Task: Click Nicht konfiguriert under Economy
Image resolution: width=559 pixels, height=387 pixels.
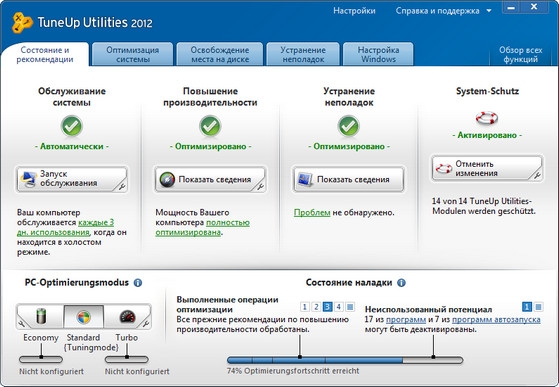Action: 51,371
